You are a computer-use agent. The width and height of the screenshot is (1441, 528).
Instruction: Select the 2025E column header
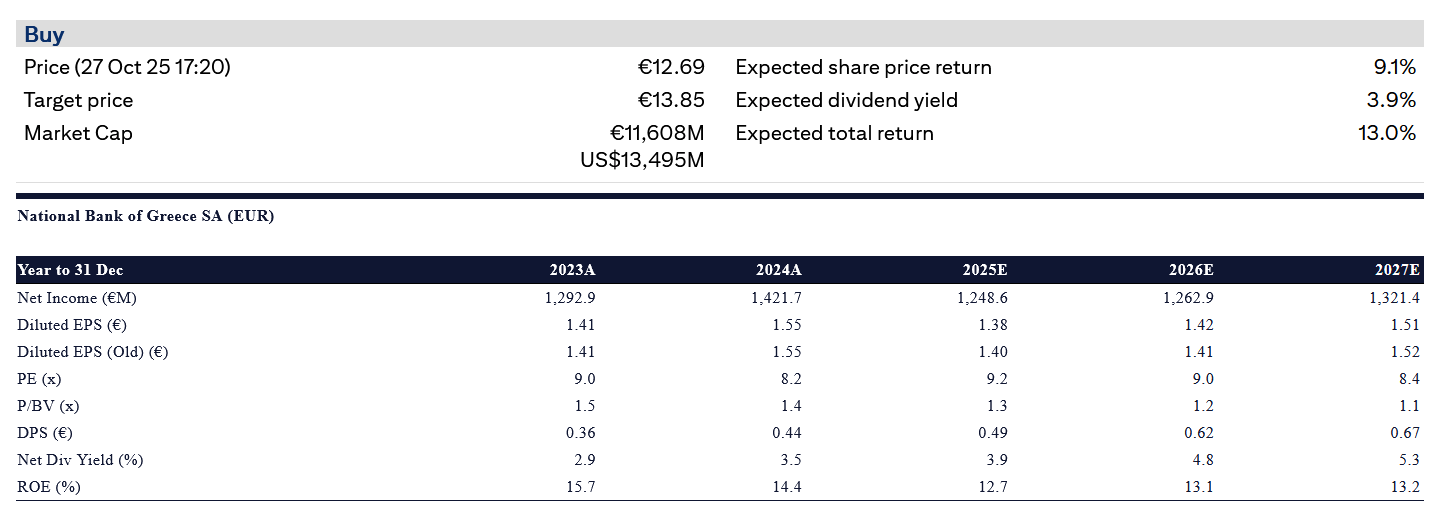click(984, 270)
